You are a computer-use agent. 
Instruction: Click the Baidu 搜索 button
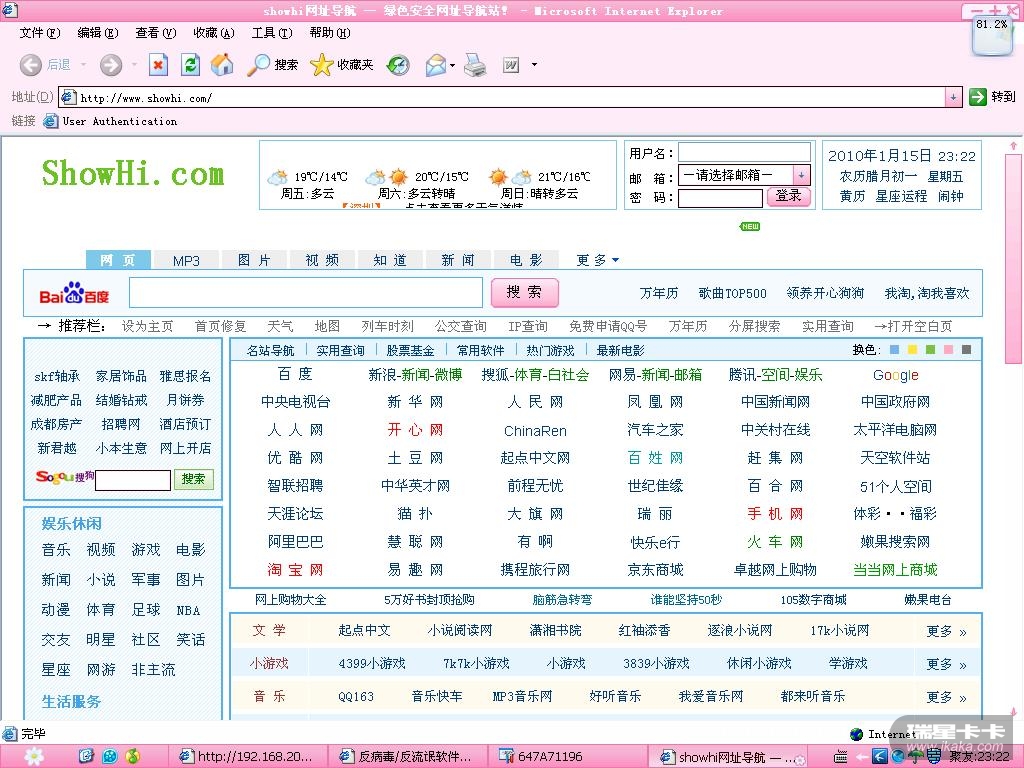tap(524, 292)
